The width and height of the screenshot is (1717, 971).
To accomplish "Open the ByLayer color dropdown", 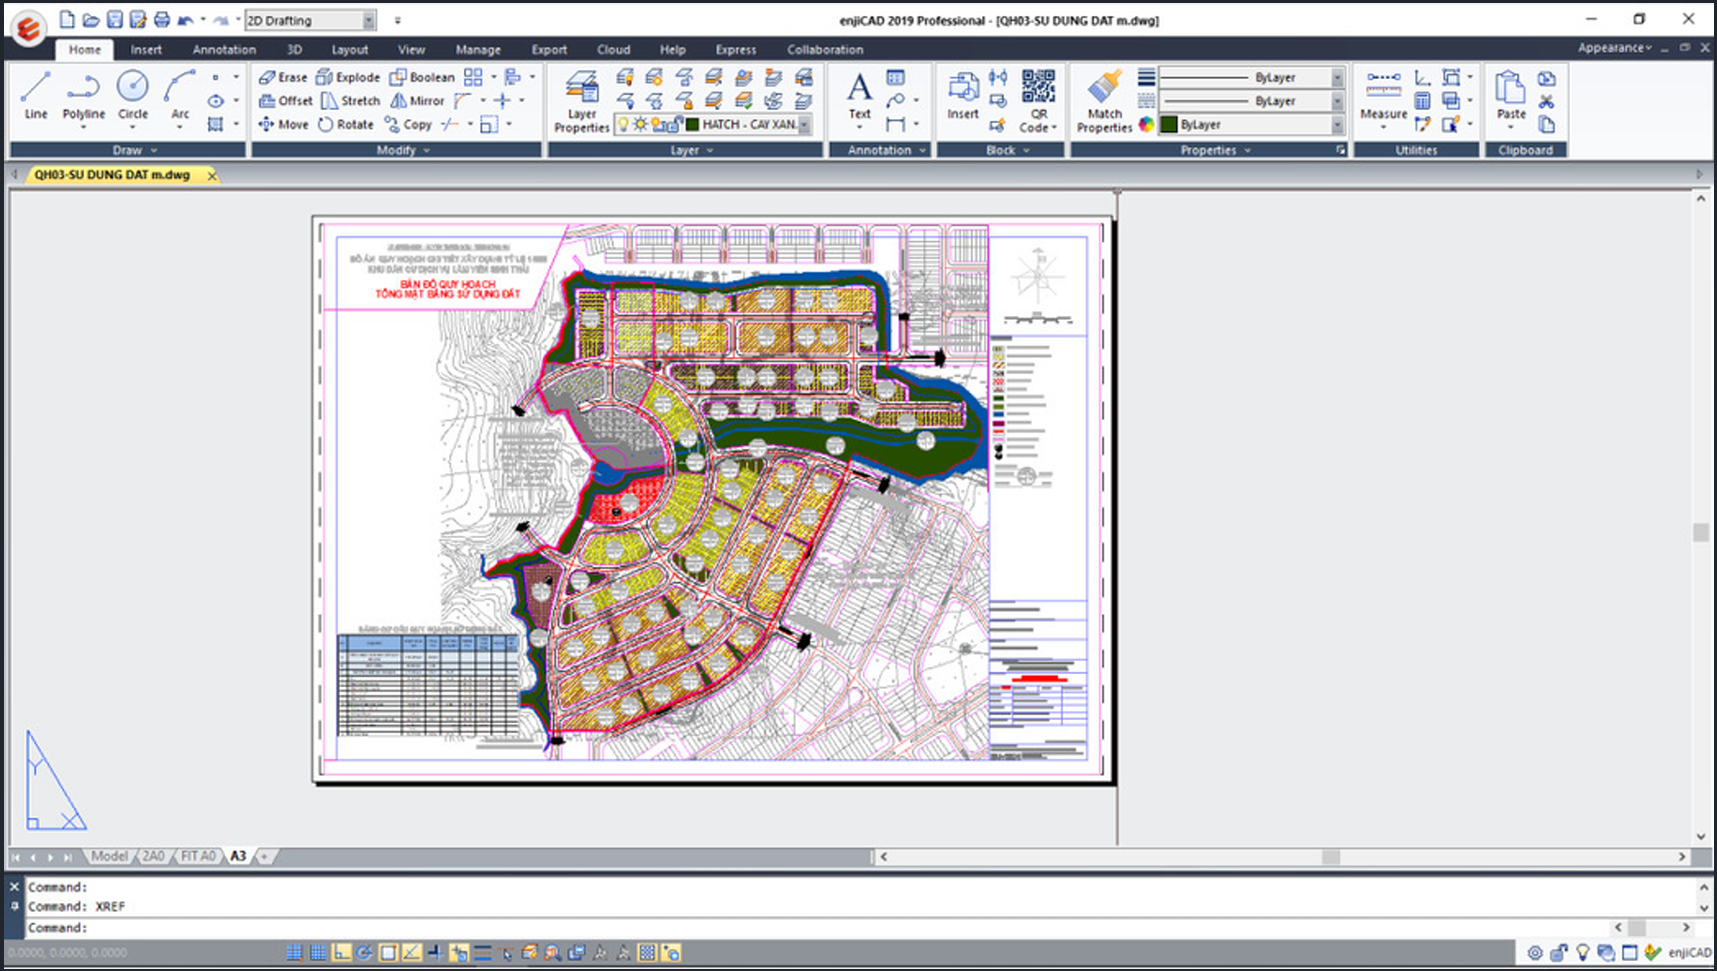I will [1337, 125].
